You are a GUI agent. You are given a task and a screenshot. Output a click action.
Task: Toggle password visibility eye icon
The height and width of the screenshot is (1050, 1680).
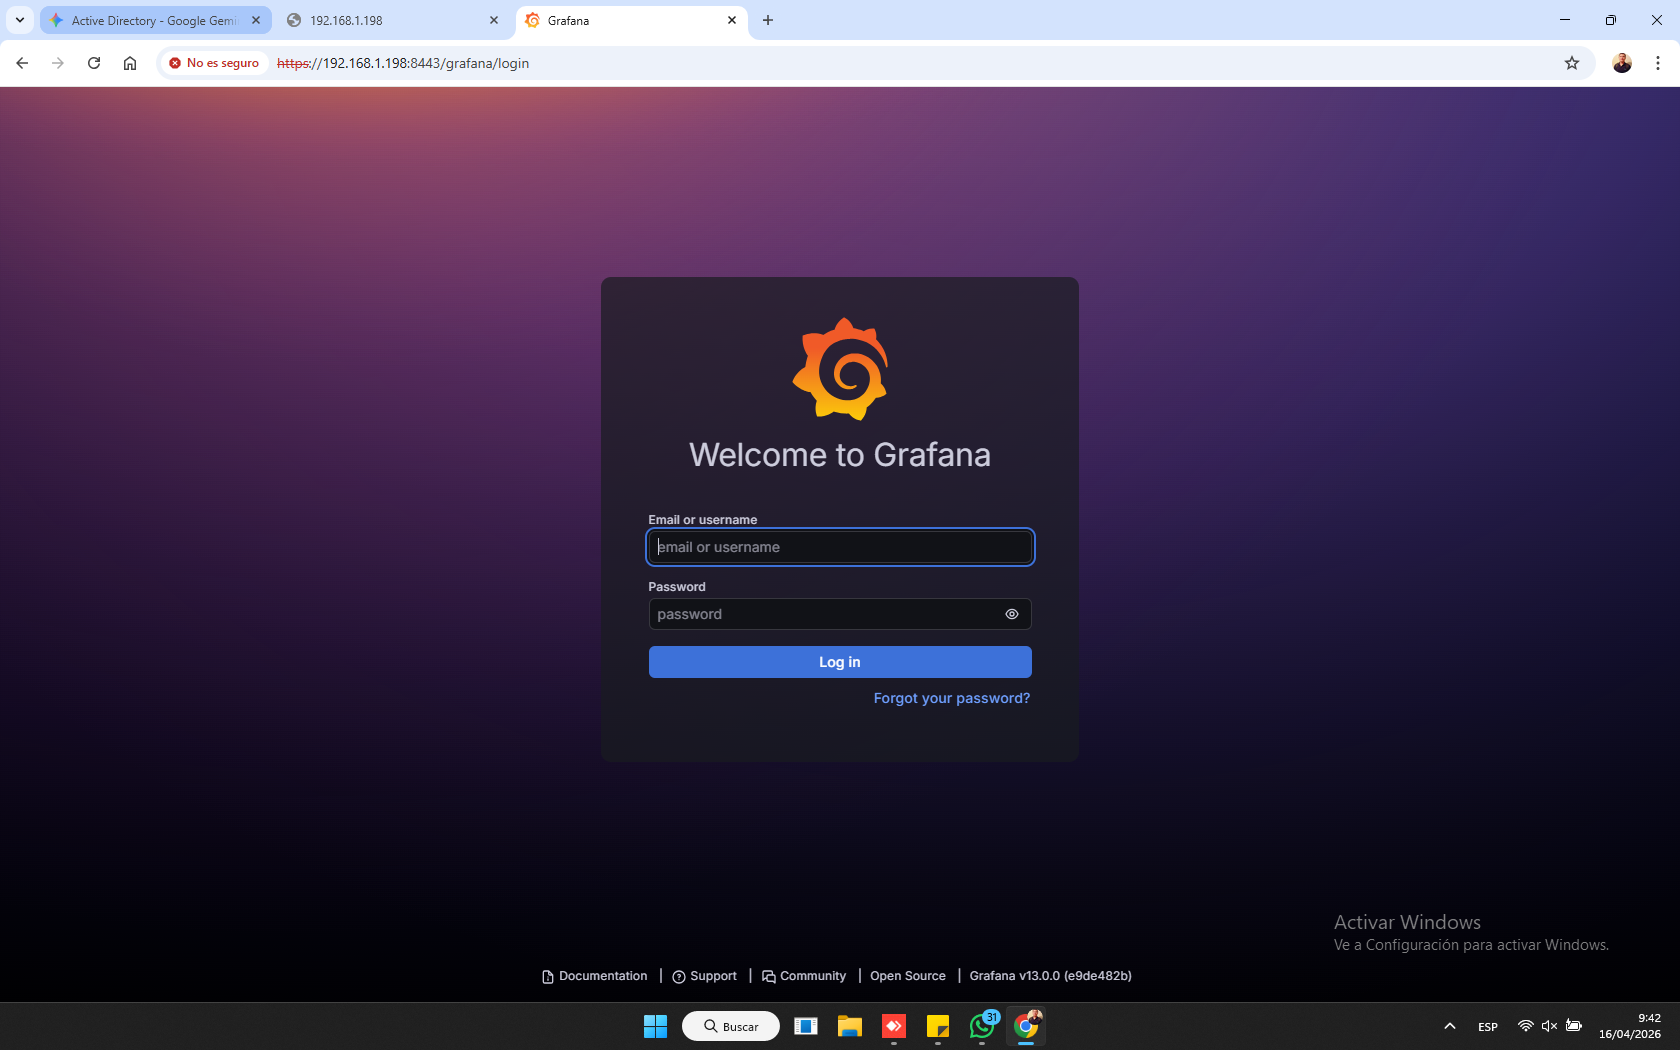(1011, 614)
